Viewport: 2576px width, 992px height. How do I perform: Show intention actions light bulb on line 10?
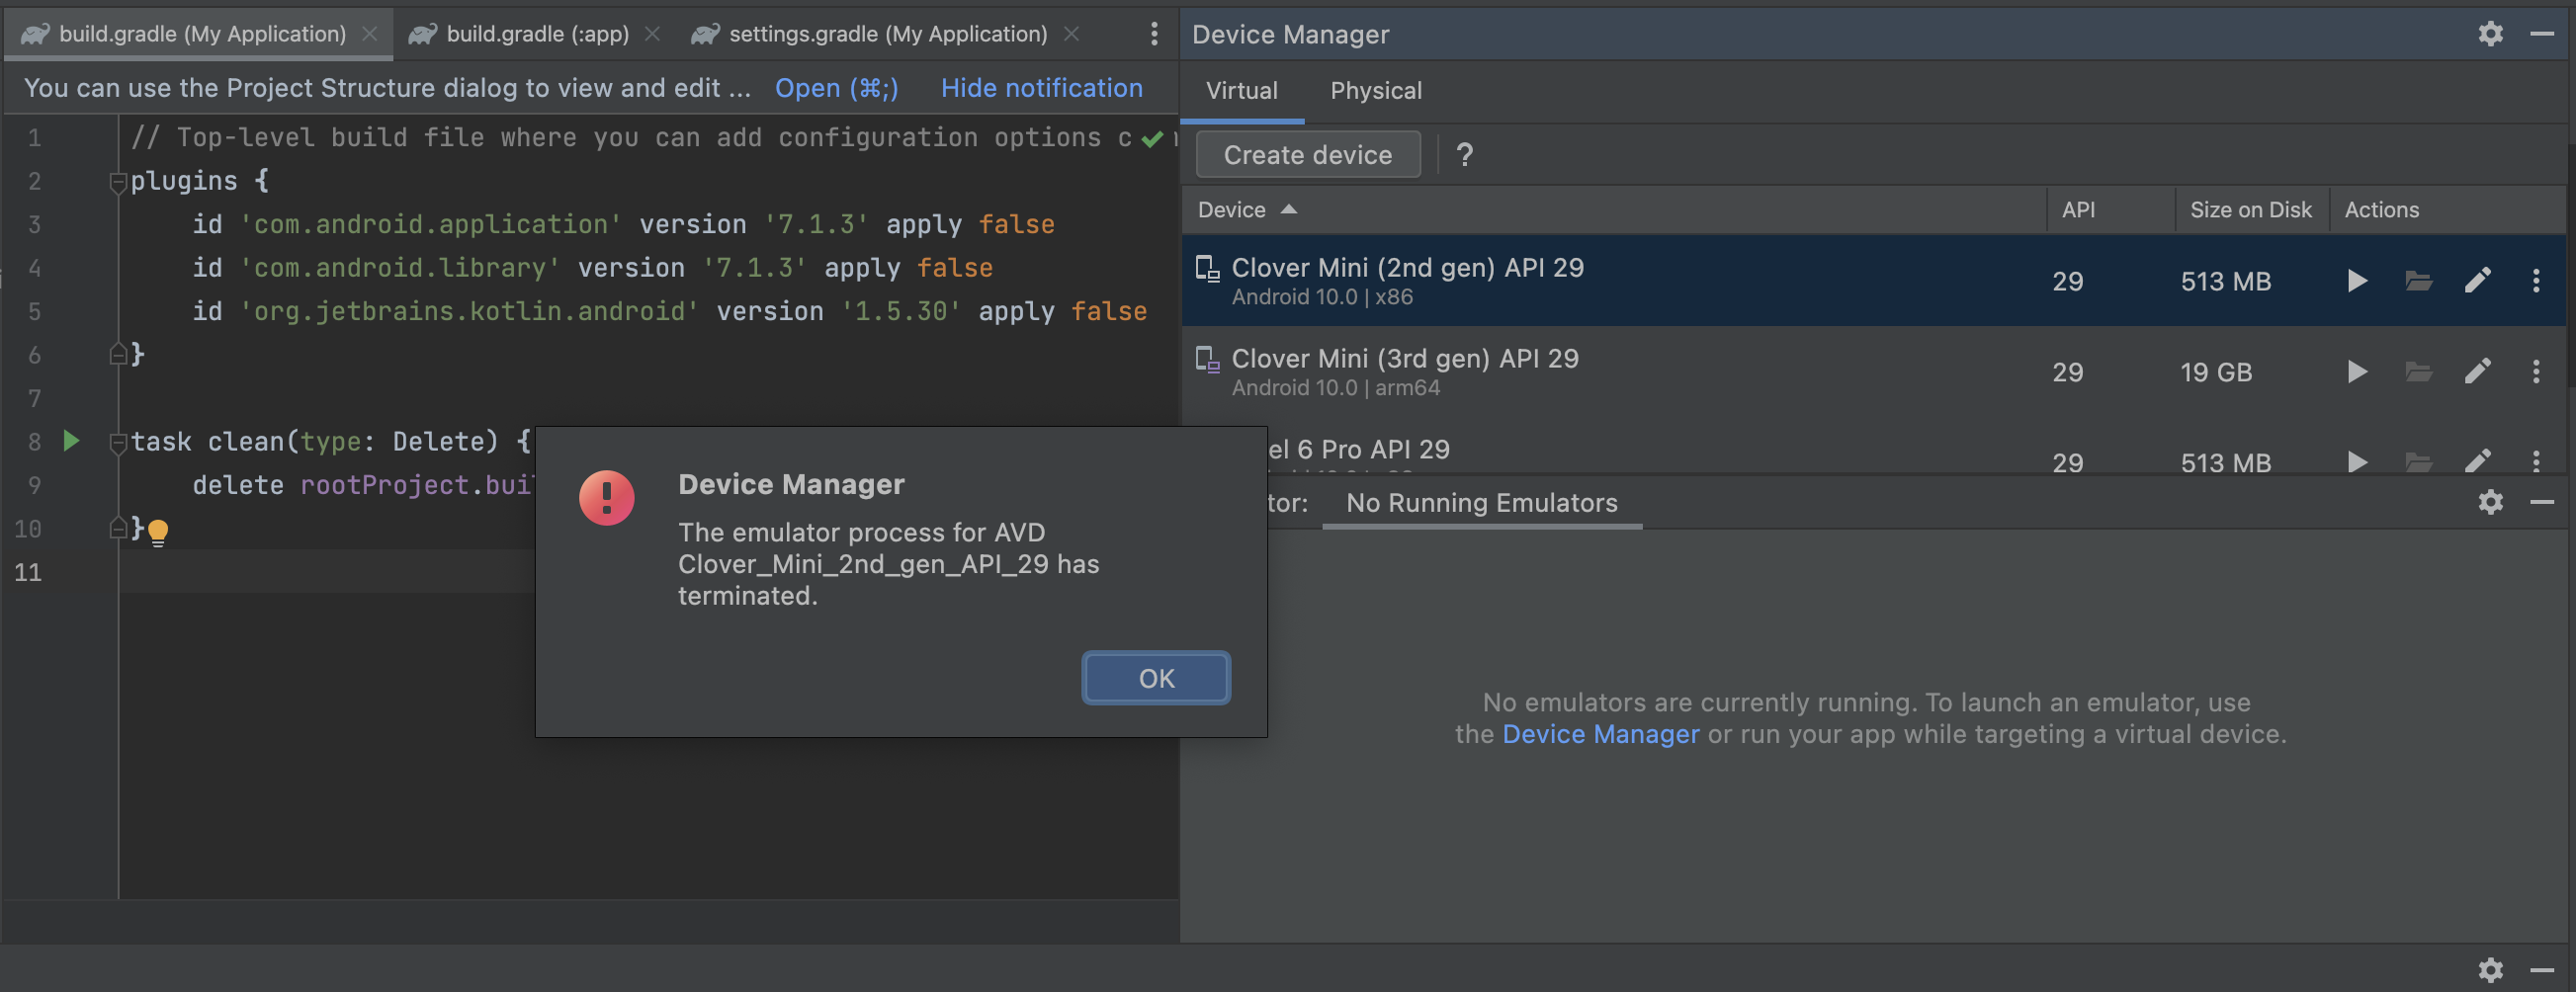click(158, 532)
